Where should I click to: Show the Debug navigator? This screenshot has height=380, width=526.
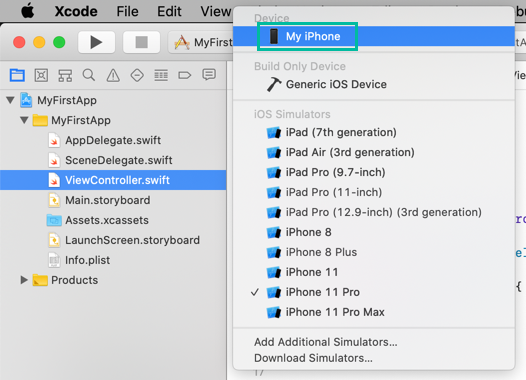click(161, 75)
